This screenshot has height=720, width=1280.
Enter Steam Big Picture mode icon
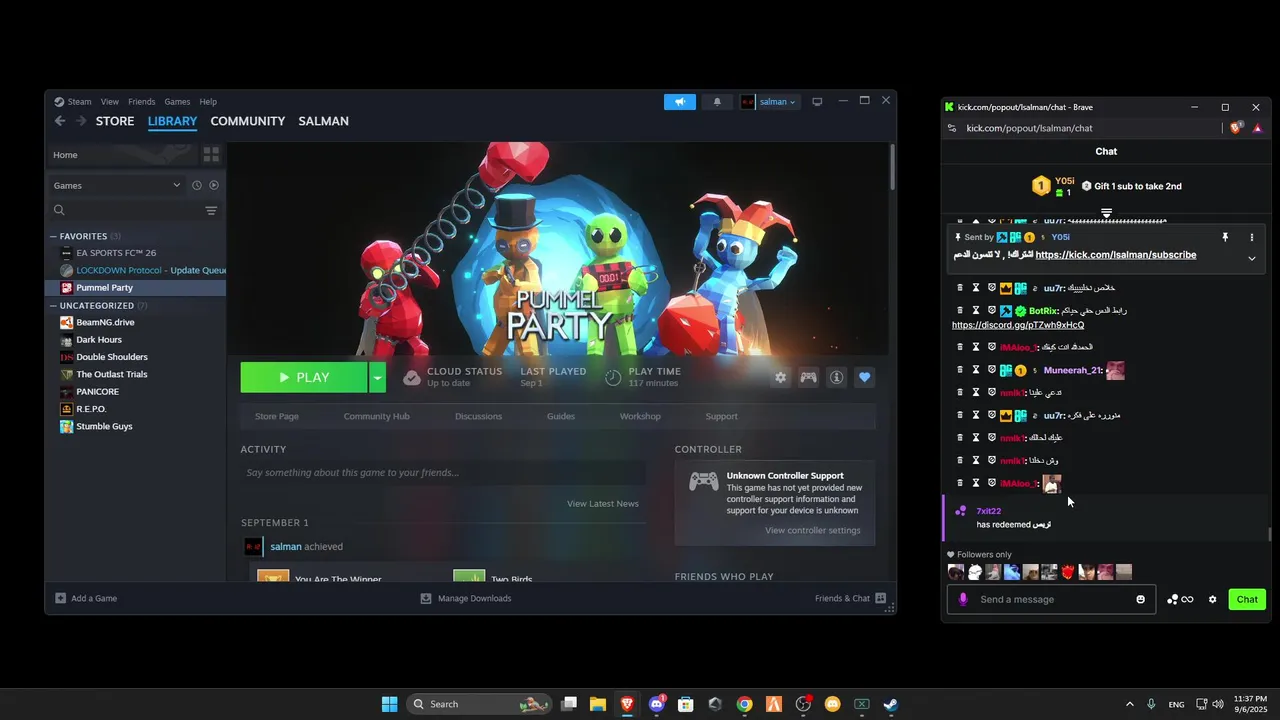[817, 102]
